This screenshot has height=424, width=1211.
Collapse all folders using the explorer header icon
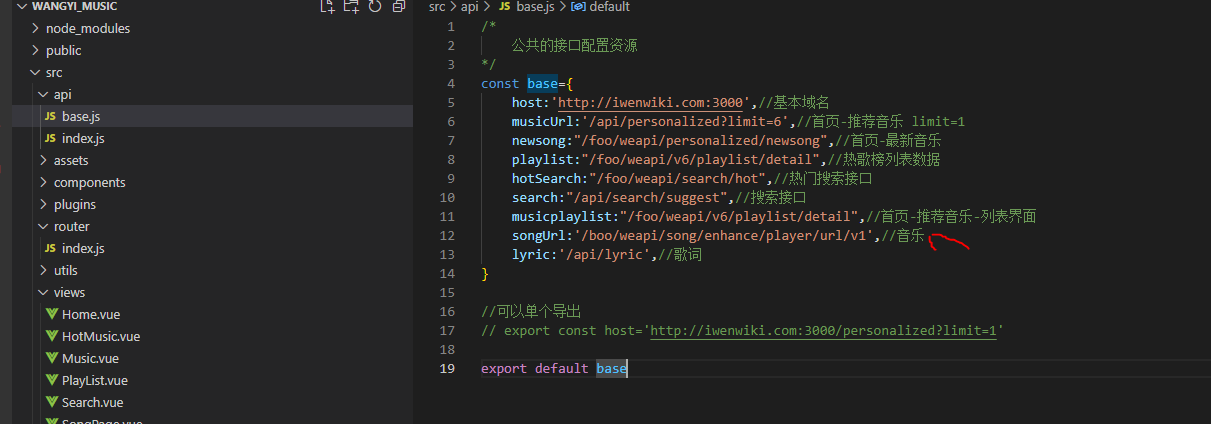click(x=399, y=7)
